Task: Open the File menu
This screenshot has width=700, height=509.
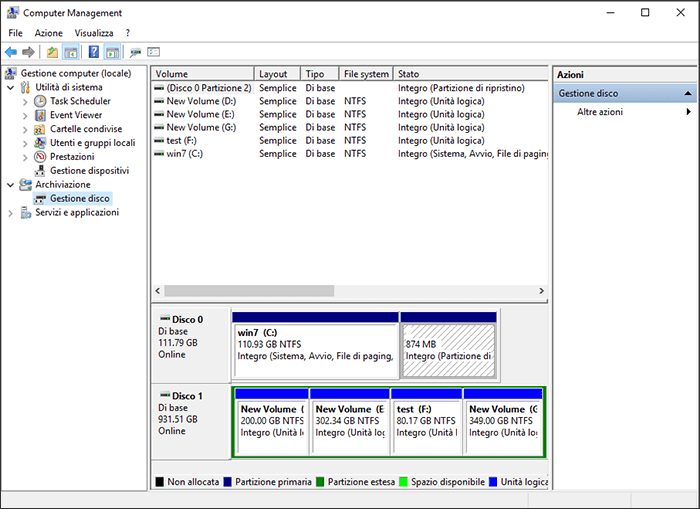Action: [15, 33]
